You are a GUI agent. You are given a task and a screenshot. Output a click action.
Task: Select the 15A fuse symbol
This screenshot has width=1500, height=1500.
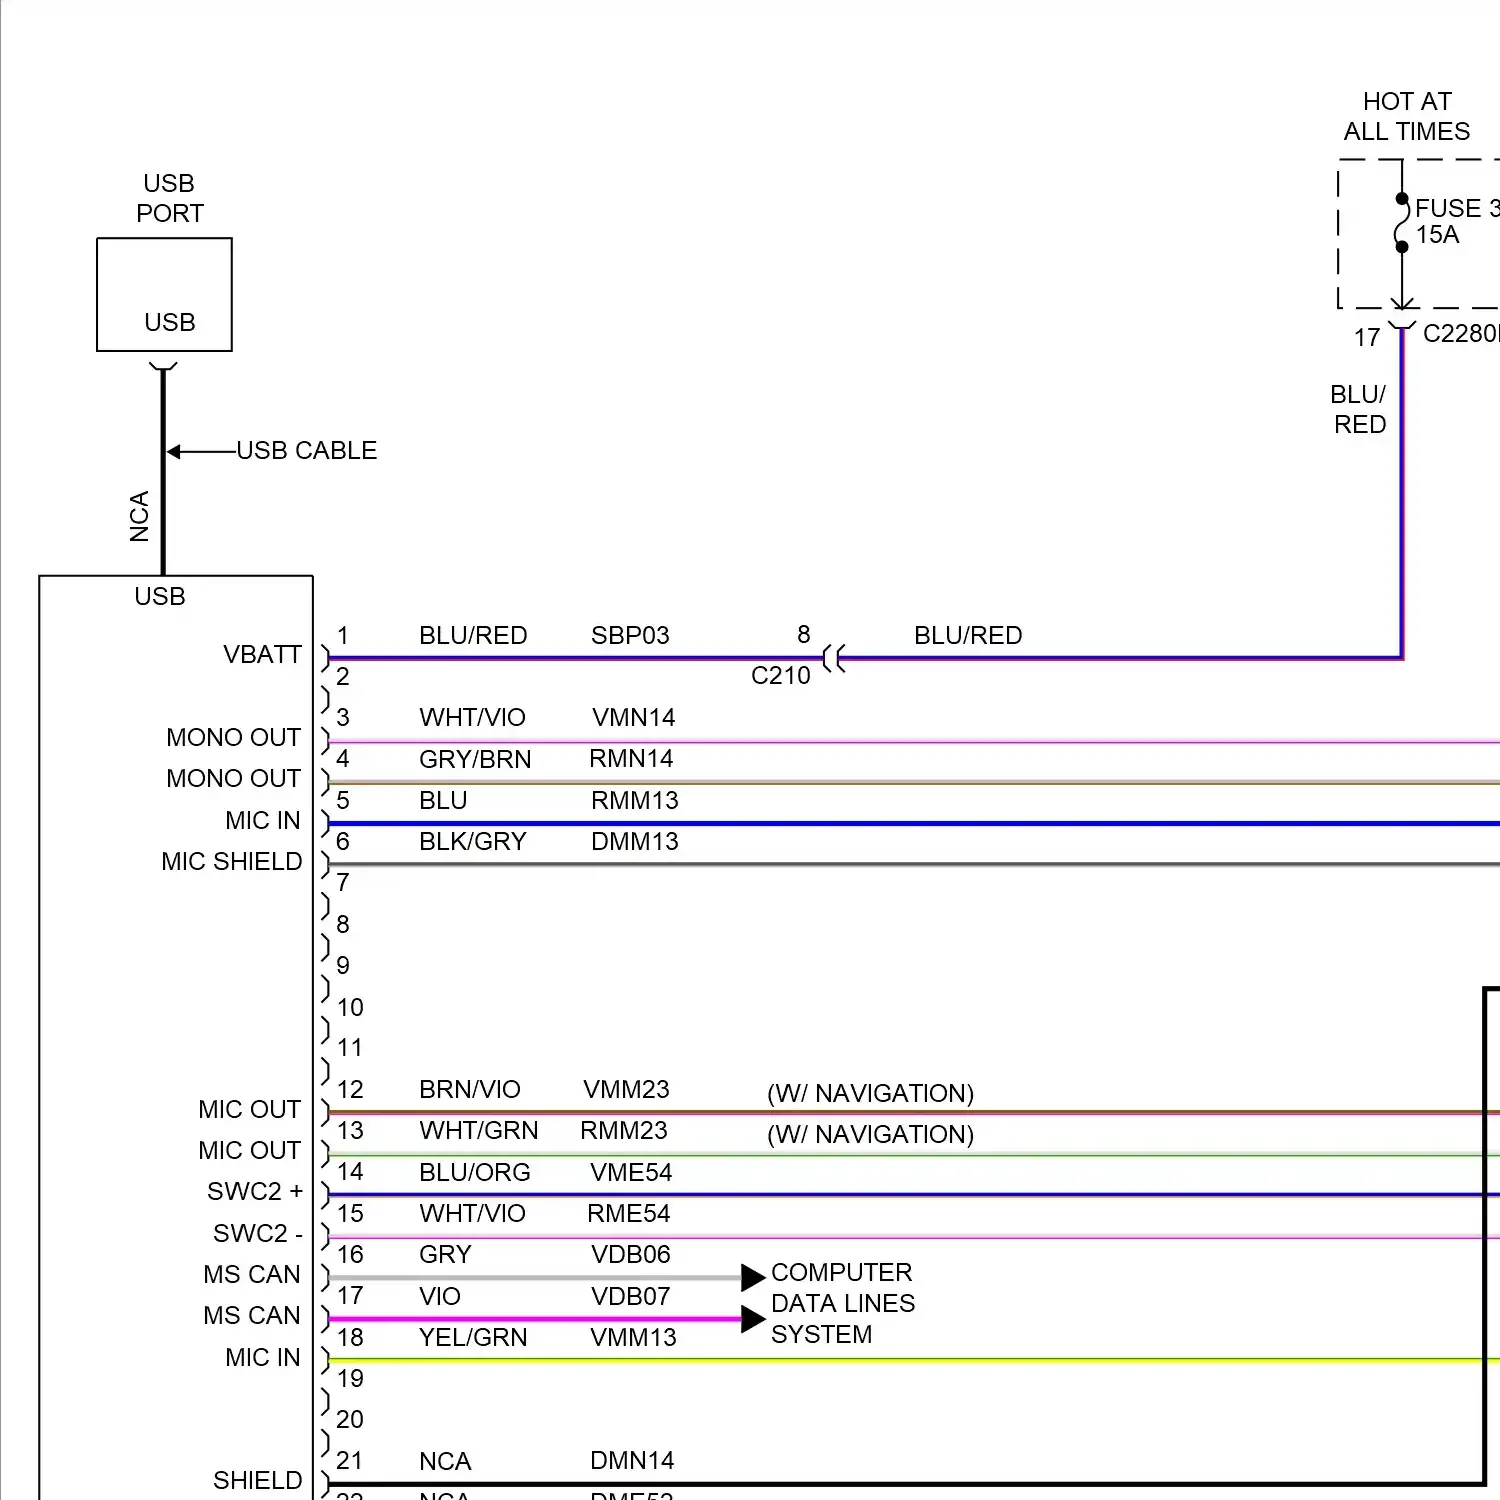[x=1402, y=223]
